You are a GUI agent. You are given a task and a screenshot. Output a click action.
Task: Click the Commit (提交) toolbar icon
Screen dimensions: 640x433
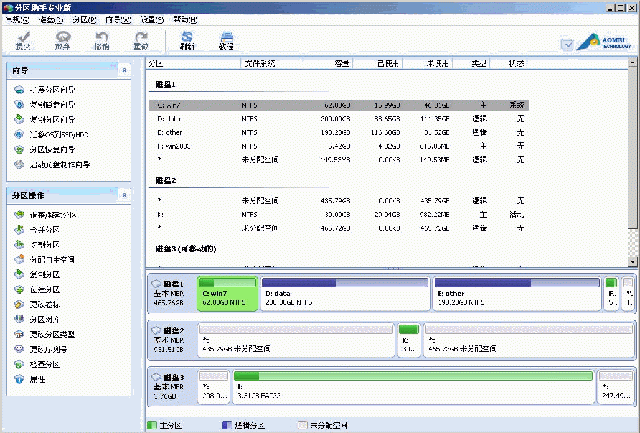point(22,41)
